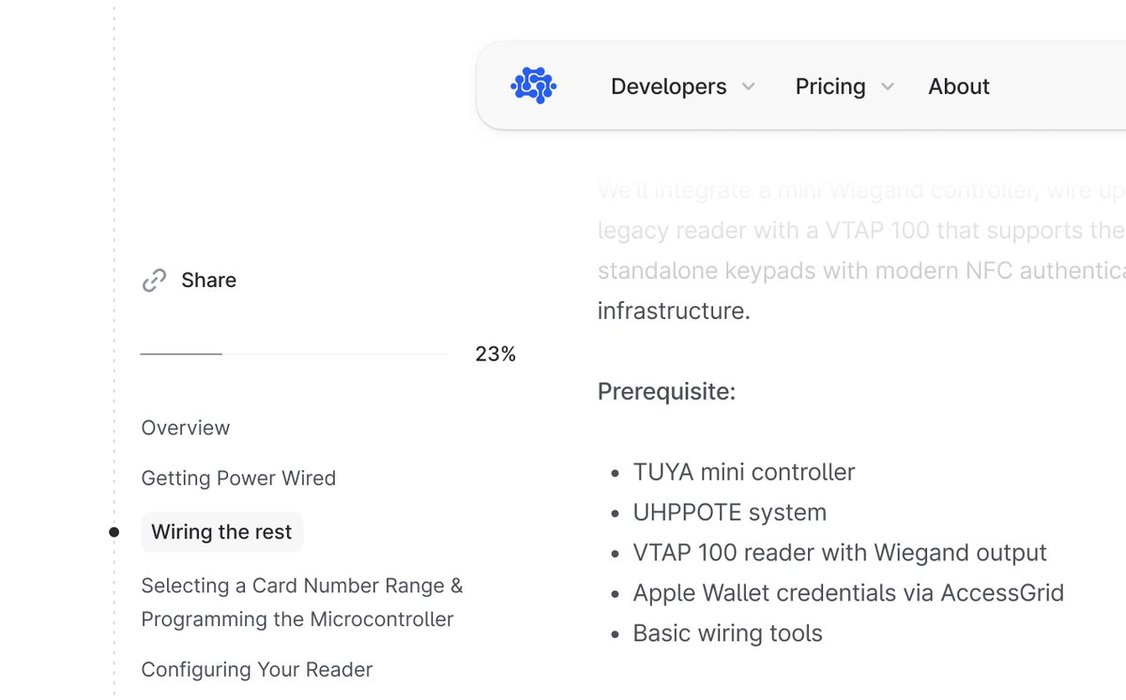Screen dimensions: 1126x700
Task: Go to the About page
Action: (958, 87)
